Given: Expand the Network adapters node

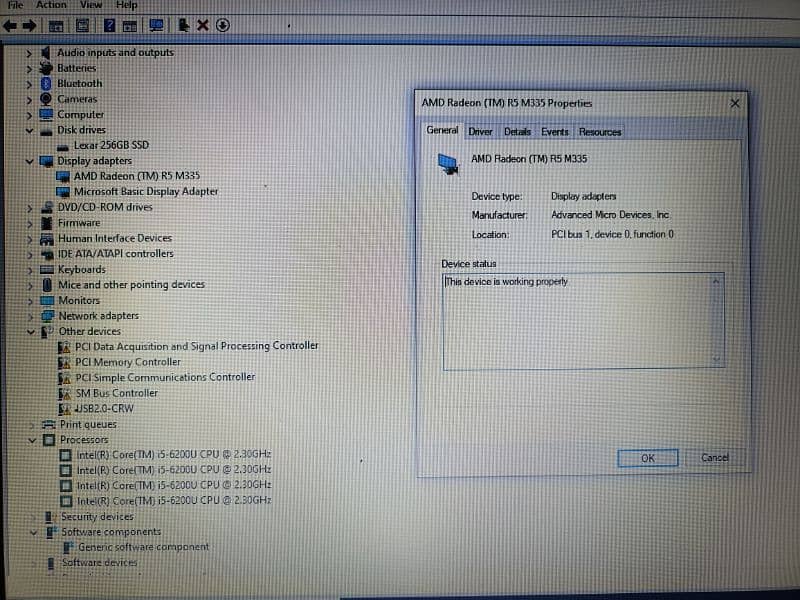Looking at the screenshot, I should [x=30, y=316].
